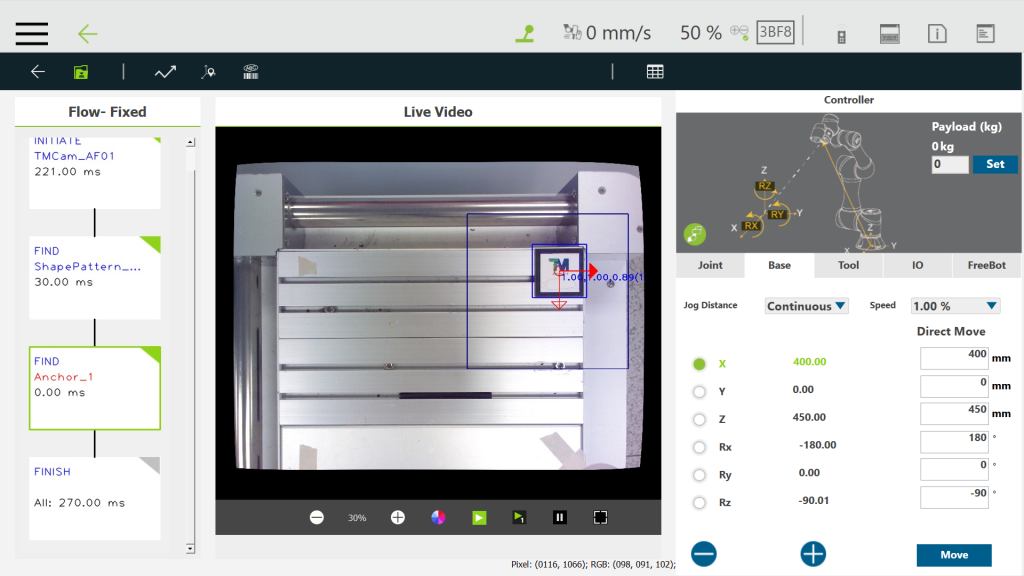Select the Z axis radio button
Image resolution: width=1024 pixels, height=576 pixels.
click(x=699, y=419)
